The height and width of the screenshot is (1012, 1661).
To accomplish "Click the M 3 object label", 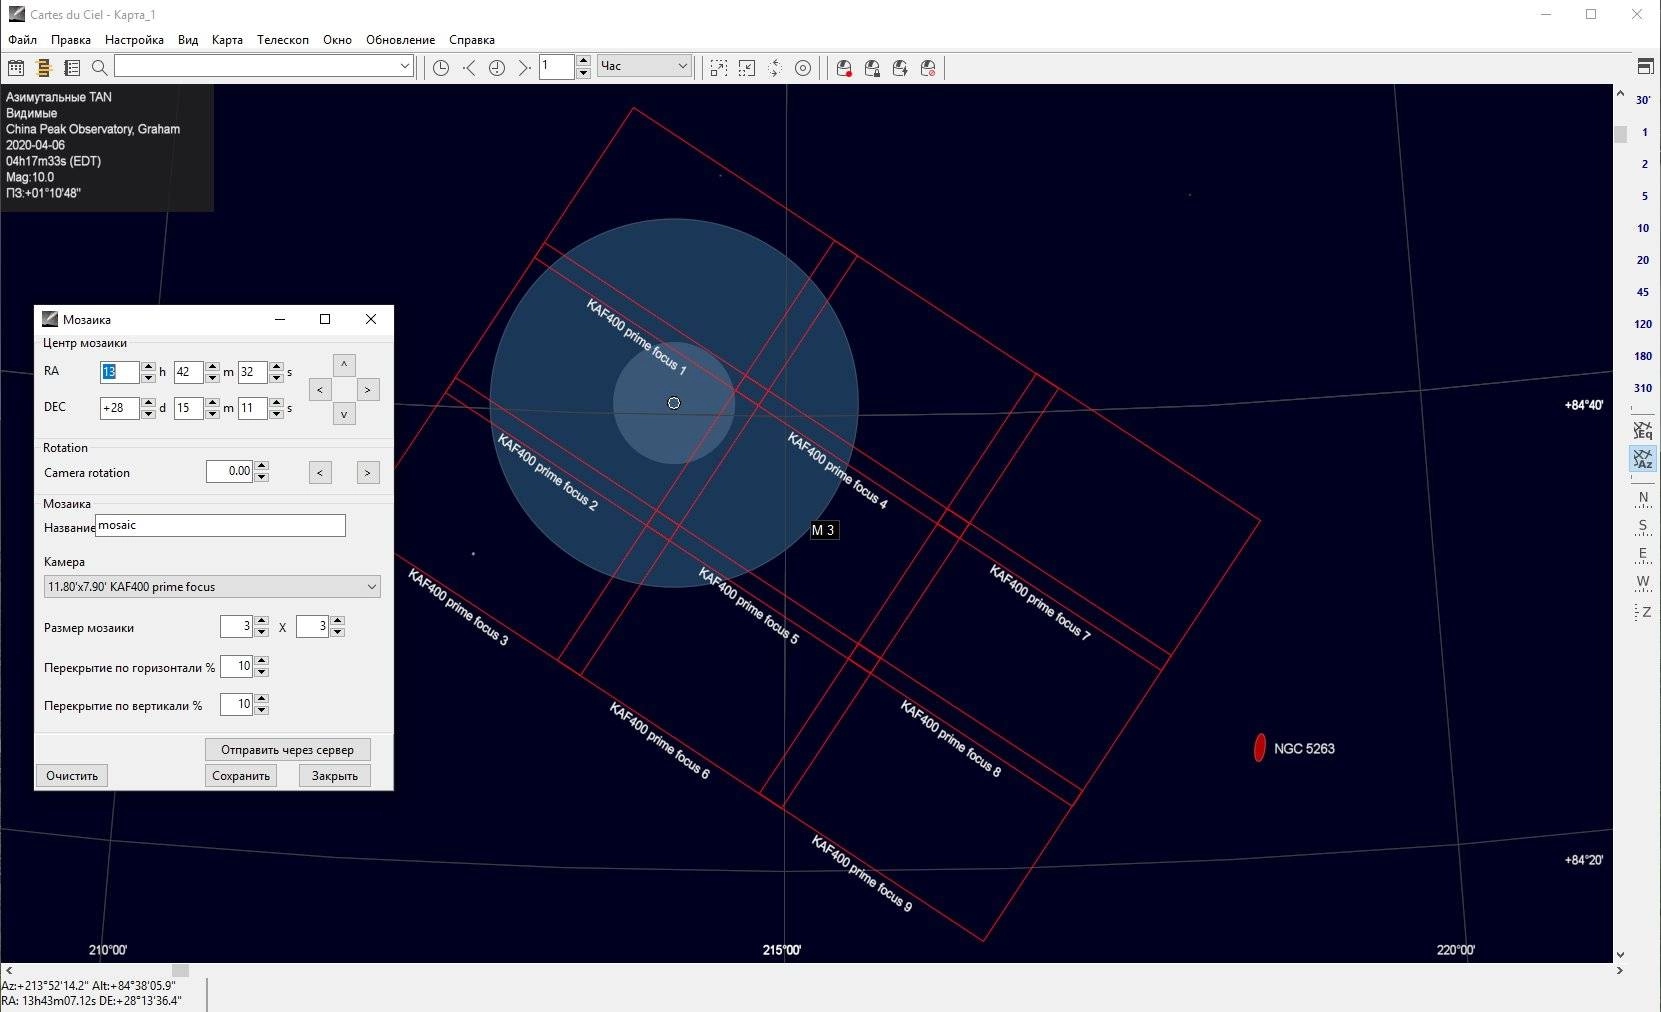I will point(823,530).
